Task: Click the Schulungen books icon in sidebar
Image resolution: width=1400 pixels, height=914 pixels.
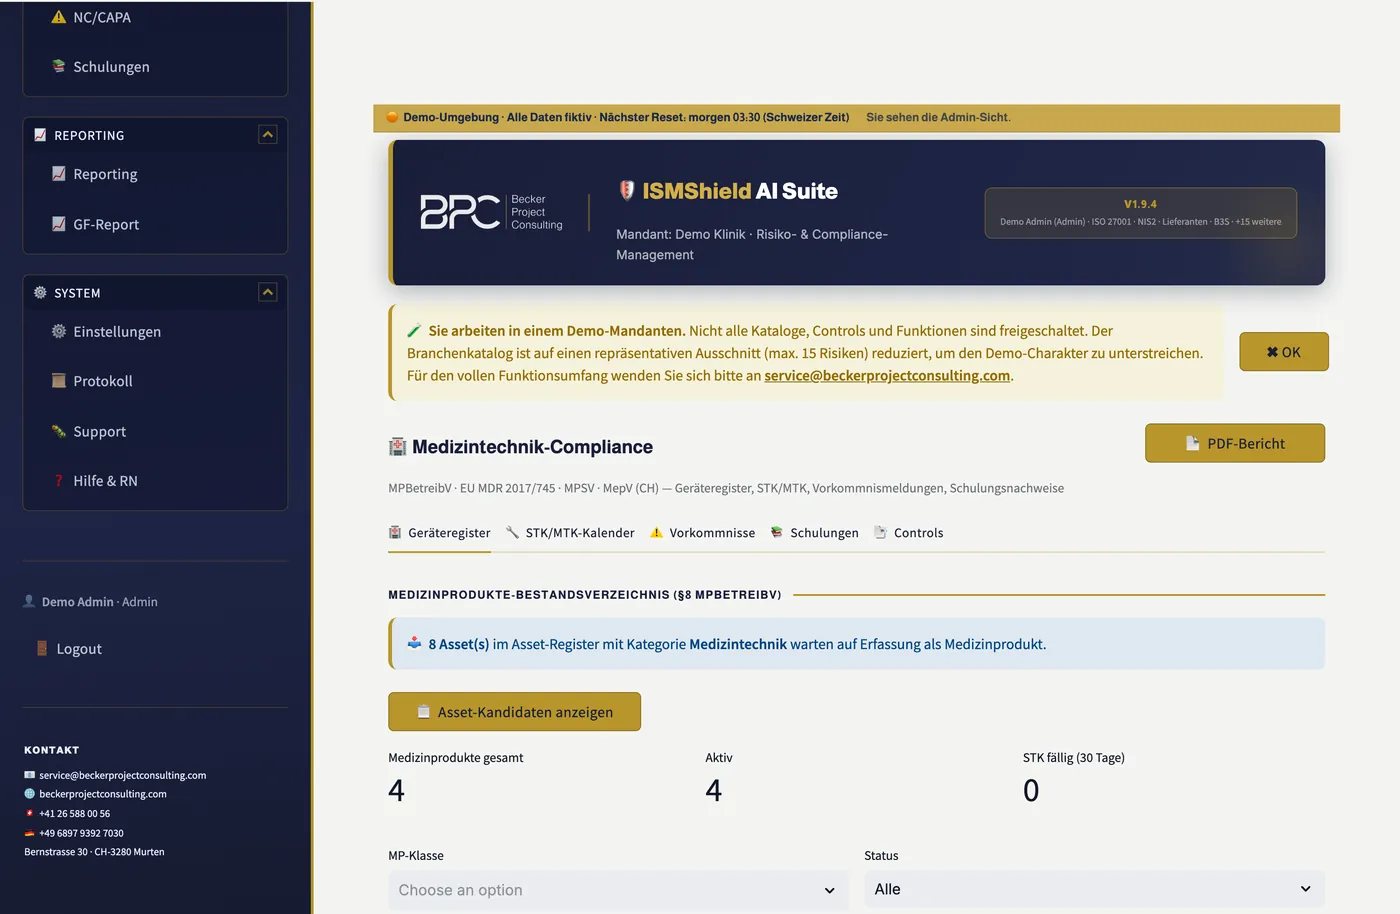Action: [x=59, y=66]
